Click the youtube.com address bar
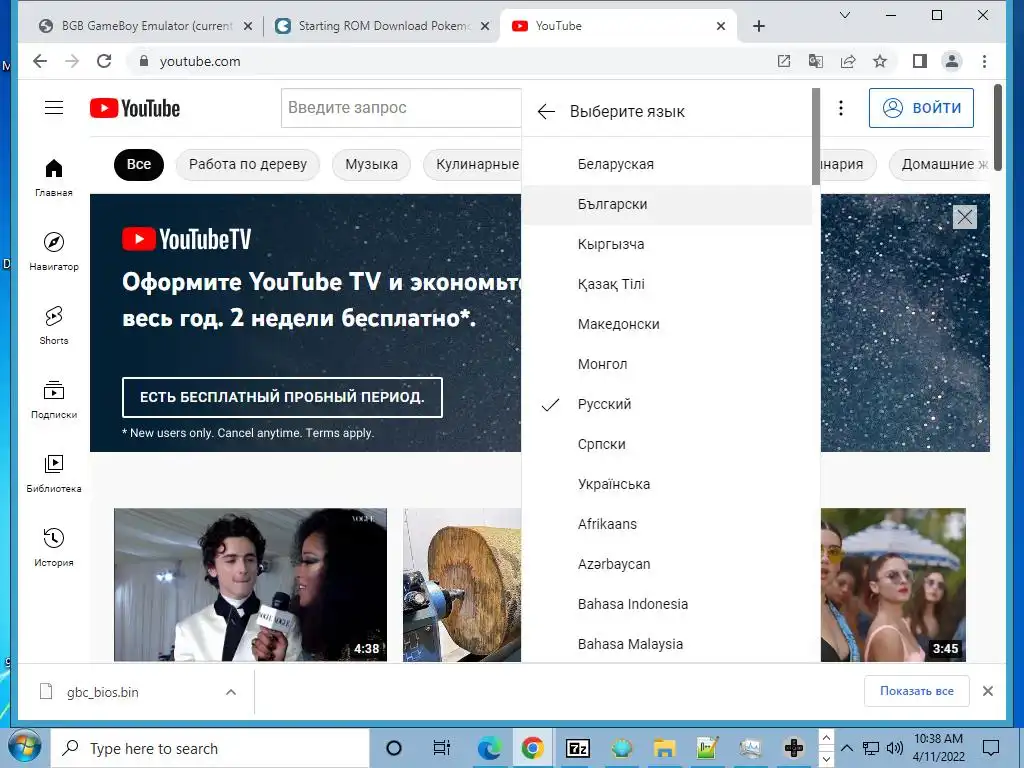The width and height of the screenshot is (1024, 768). pyautogui.click(x=451, y=61)
